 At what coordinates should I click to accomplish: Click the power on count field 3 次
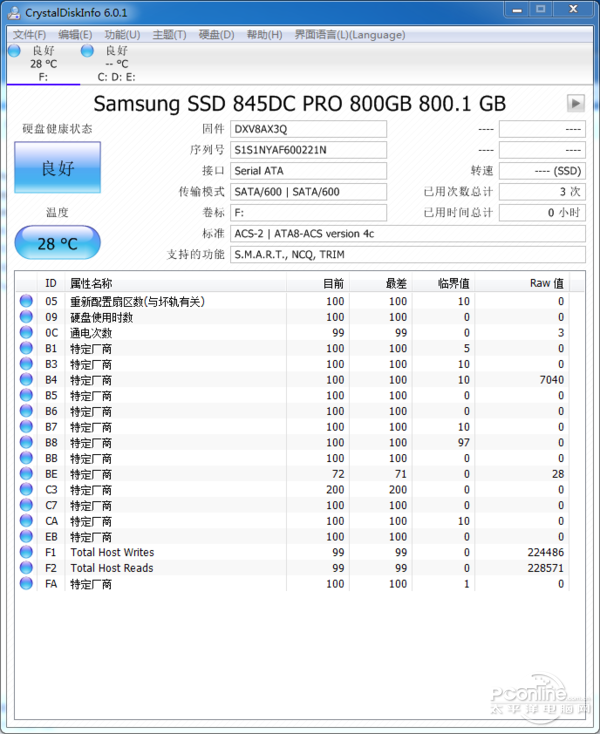(x=542, y=191)
